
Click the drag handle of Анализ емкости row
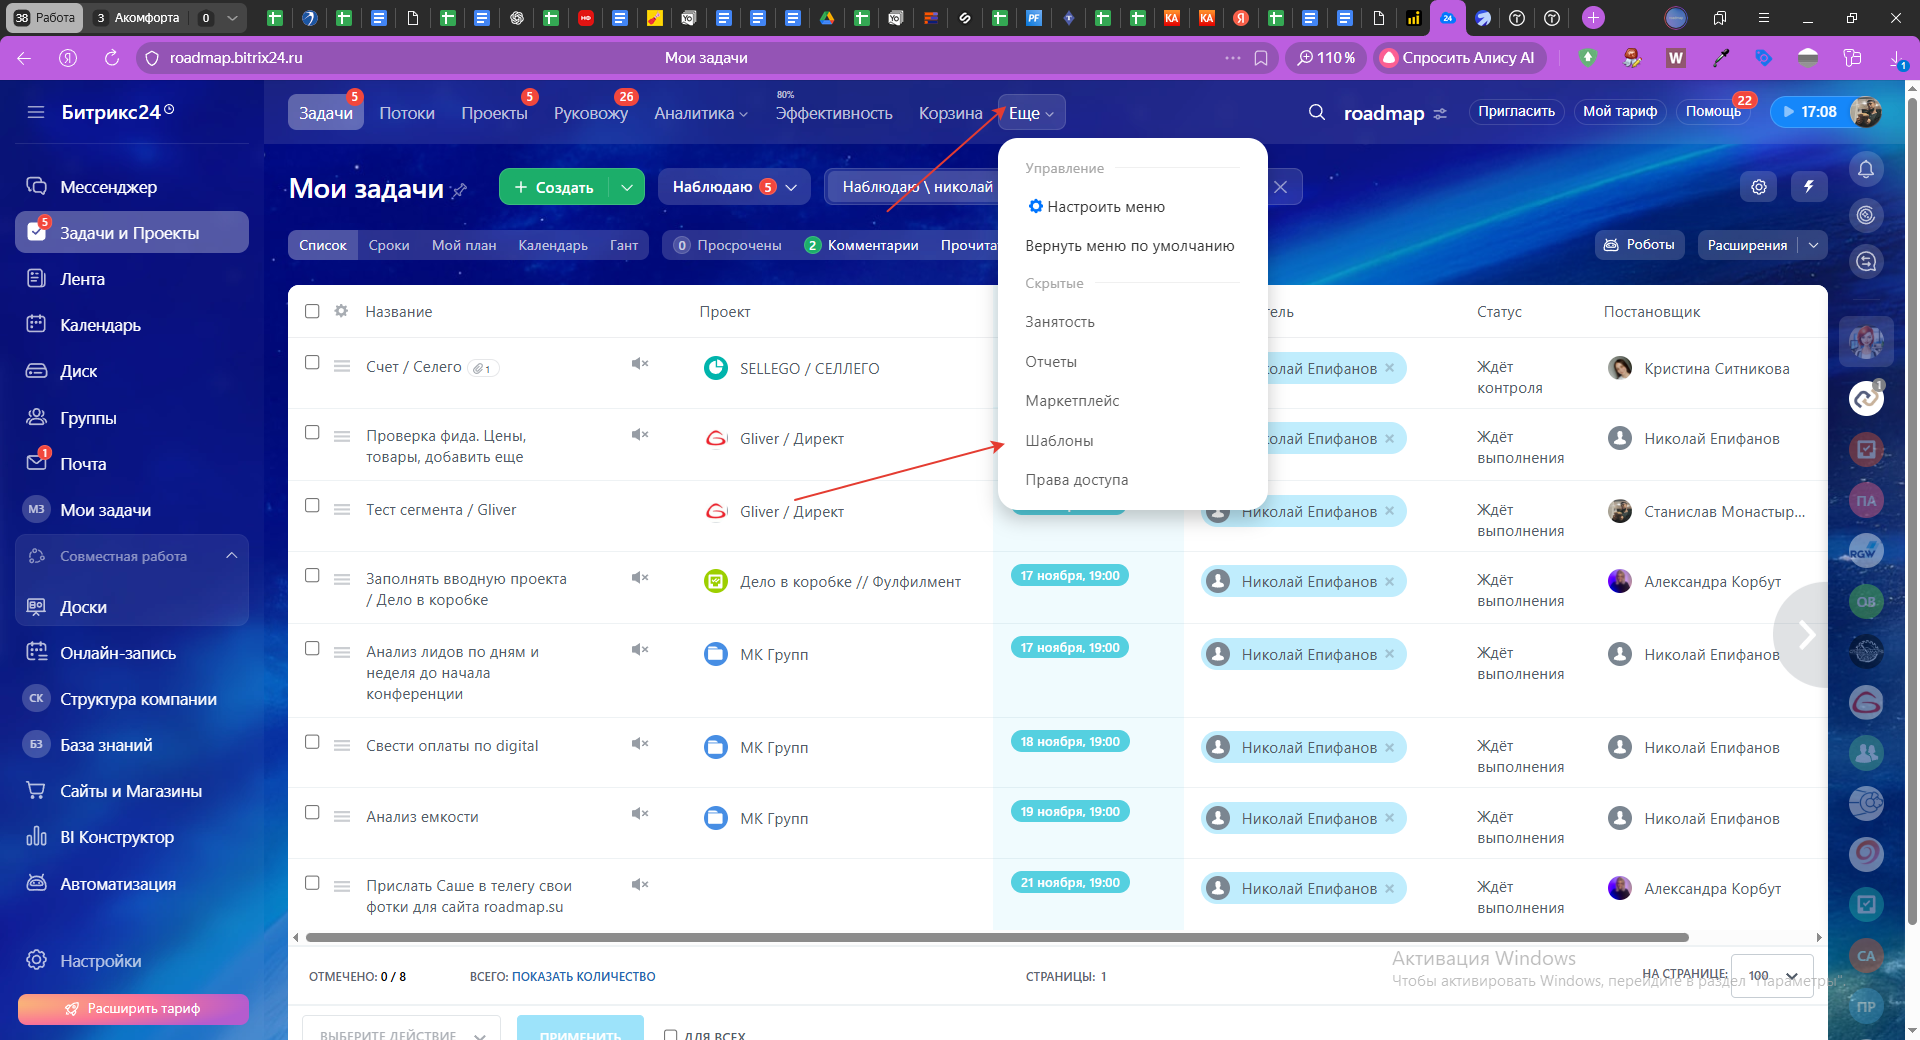(x=342, y=817)
